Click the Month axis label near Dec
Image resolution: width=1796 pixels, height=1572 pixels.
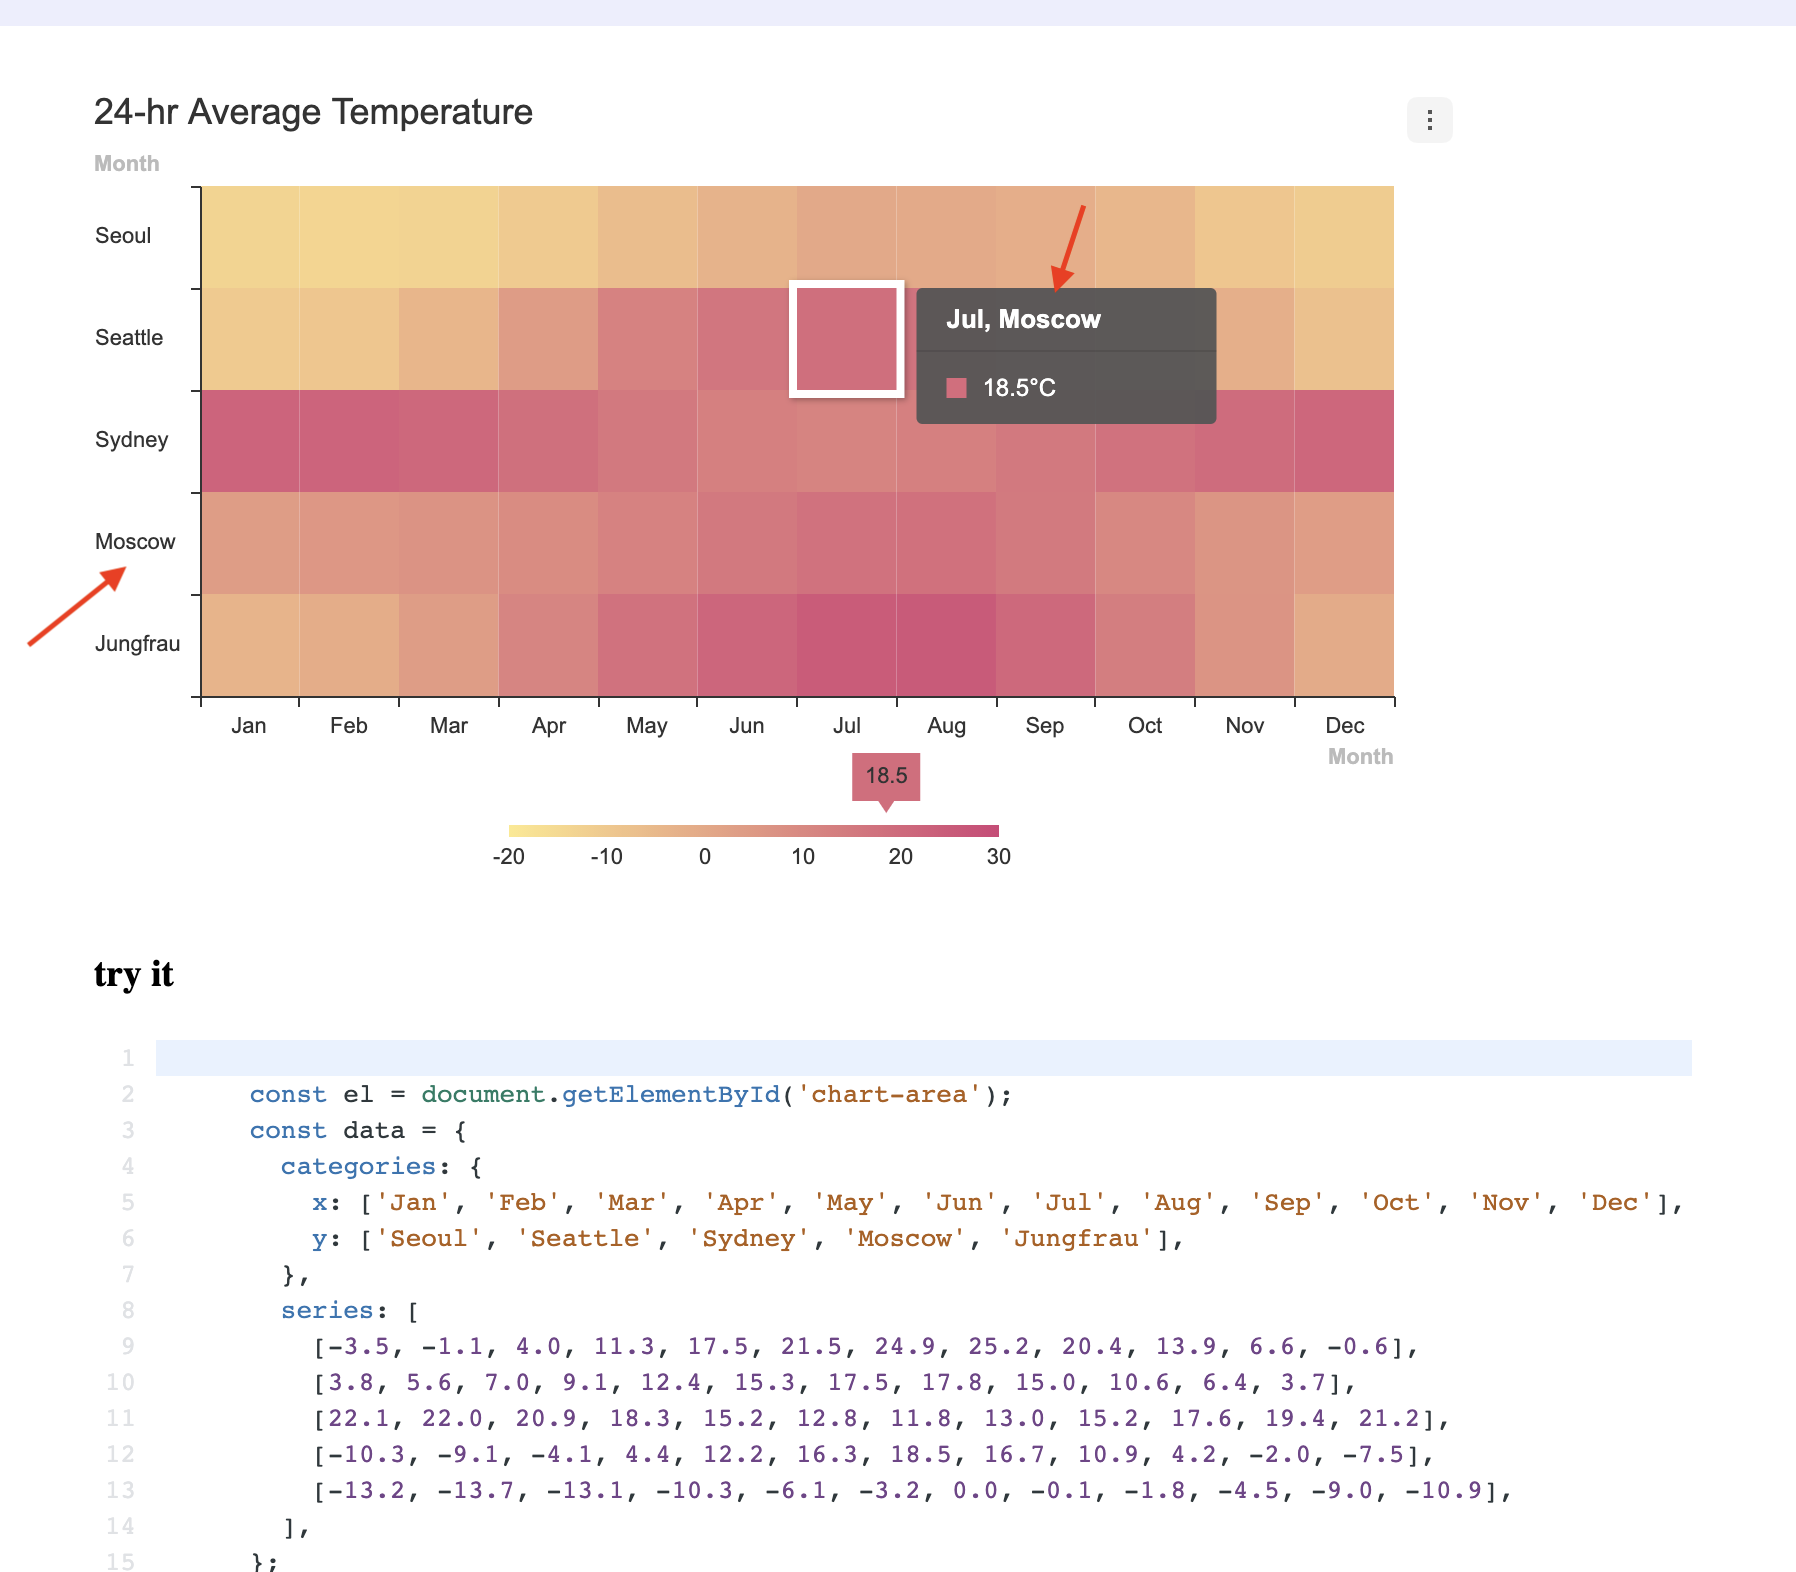1360,757
